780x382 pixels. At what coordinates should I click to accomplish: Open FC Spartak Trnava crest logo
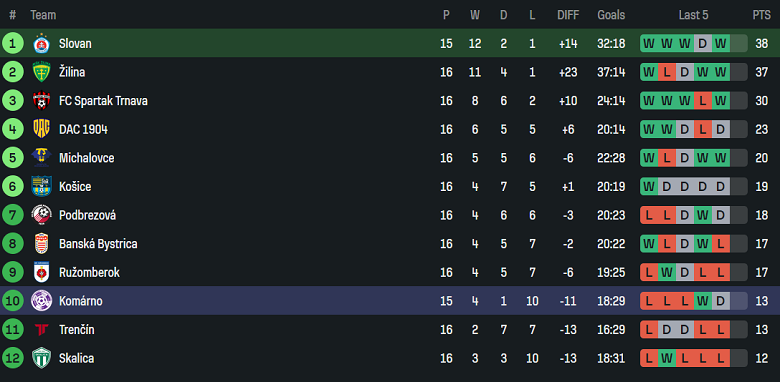click(41, 101)
